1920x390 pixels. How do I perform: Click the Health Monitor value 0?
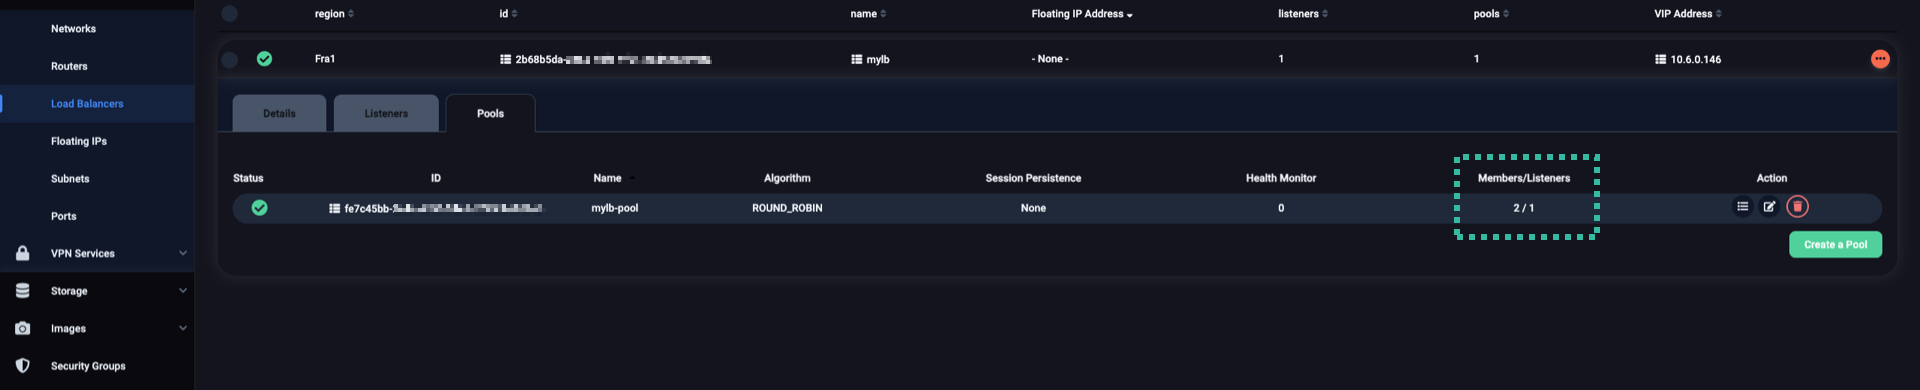tap(1281, 208)
